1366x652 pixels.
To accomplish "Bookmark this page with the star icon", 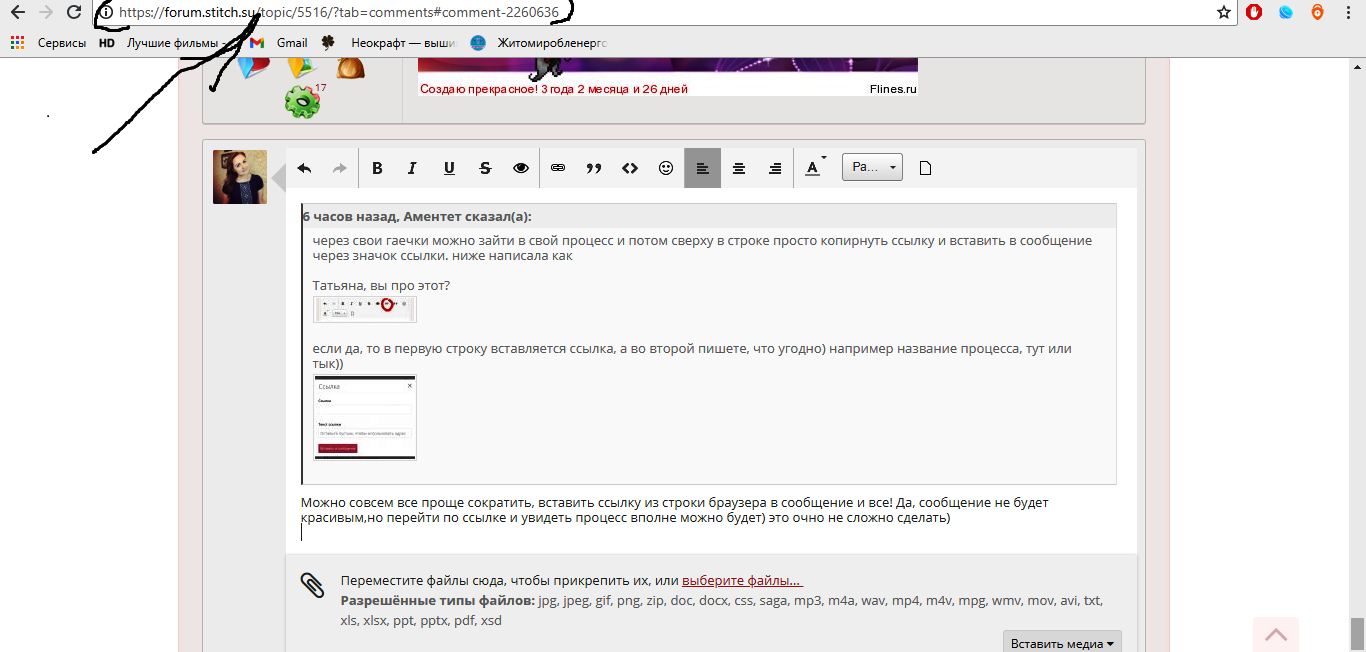I will (x=1223, y=12).
